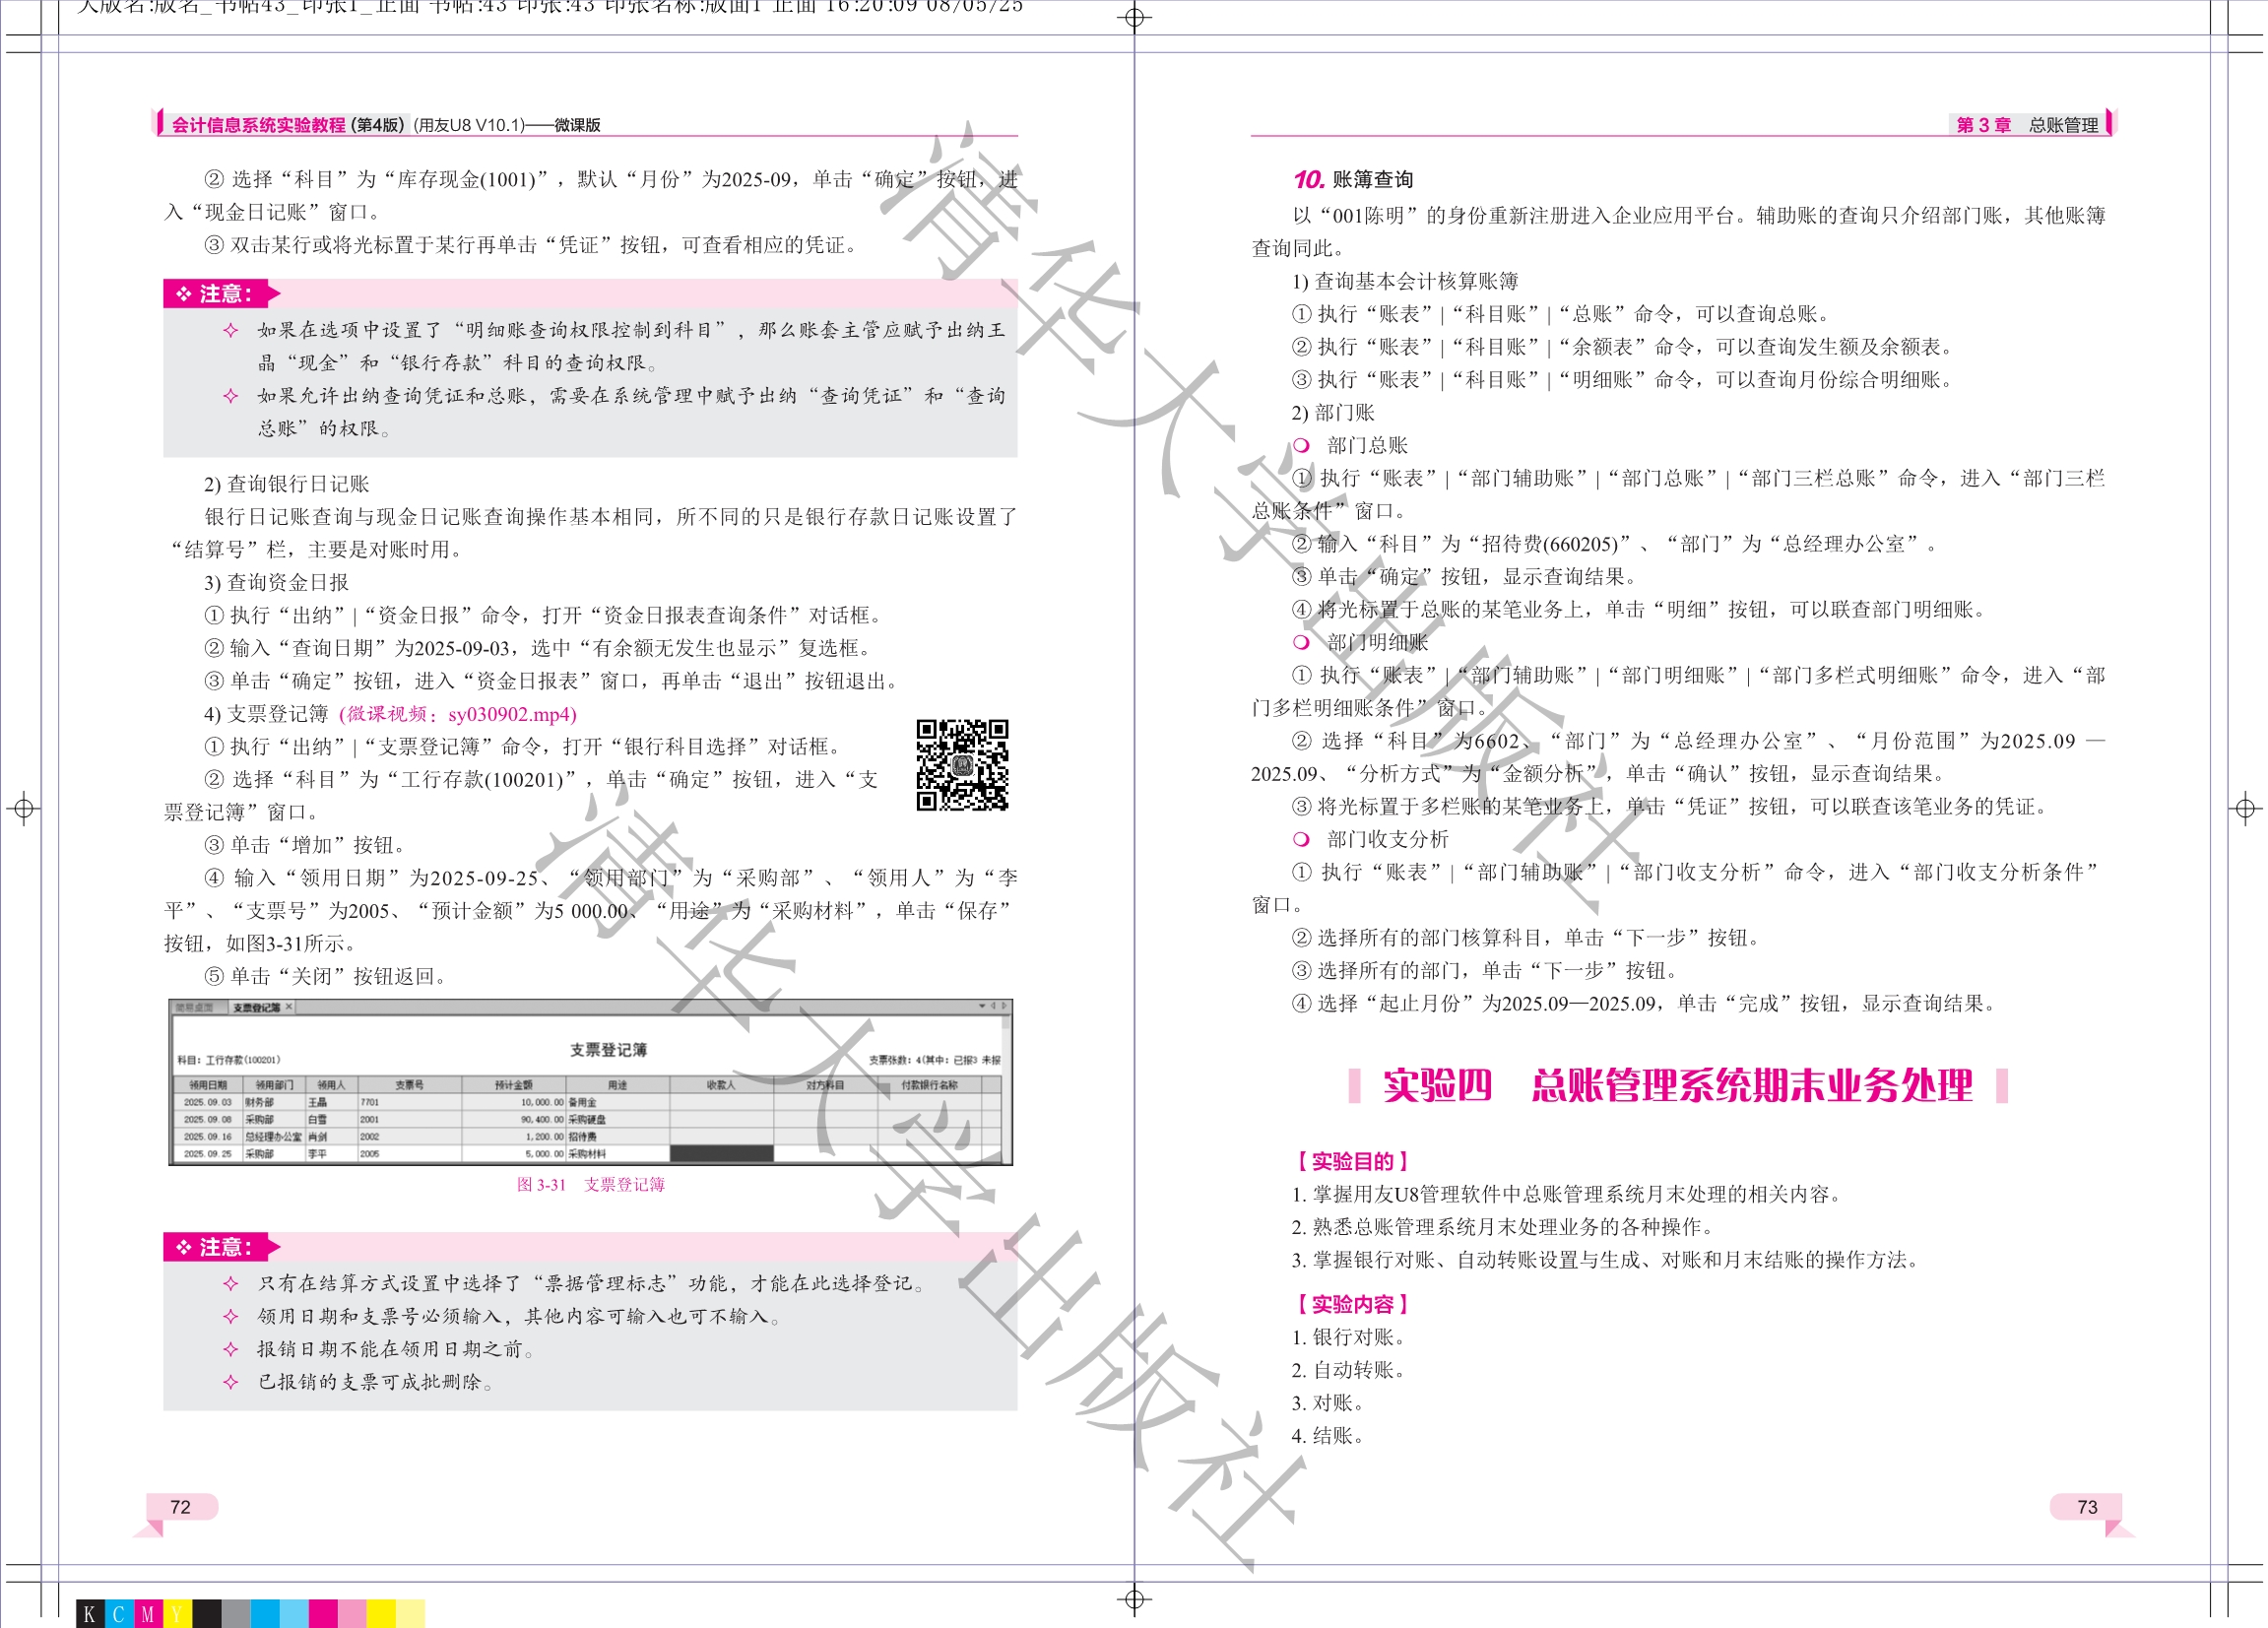Screen dimensions: 2268x1628
Task: Click the magenta M color bar swatch
Action: 148,1614
